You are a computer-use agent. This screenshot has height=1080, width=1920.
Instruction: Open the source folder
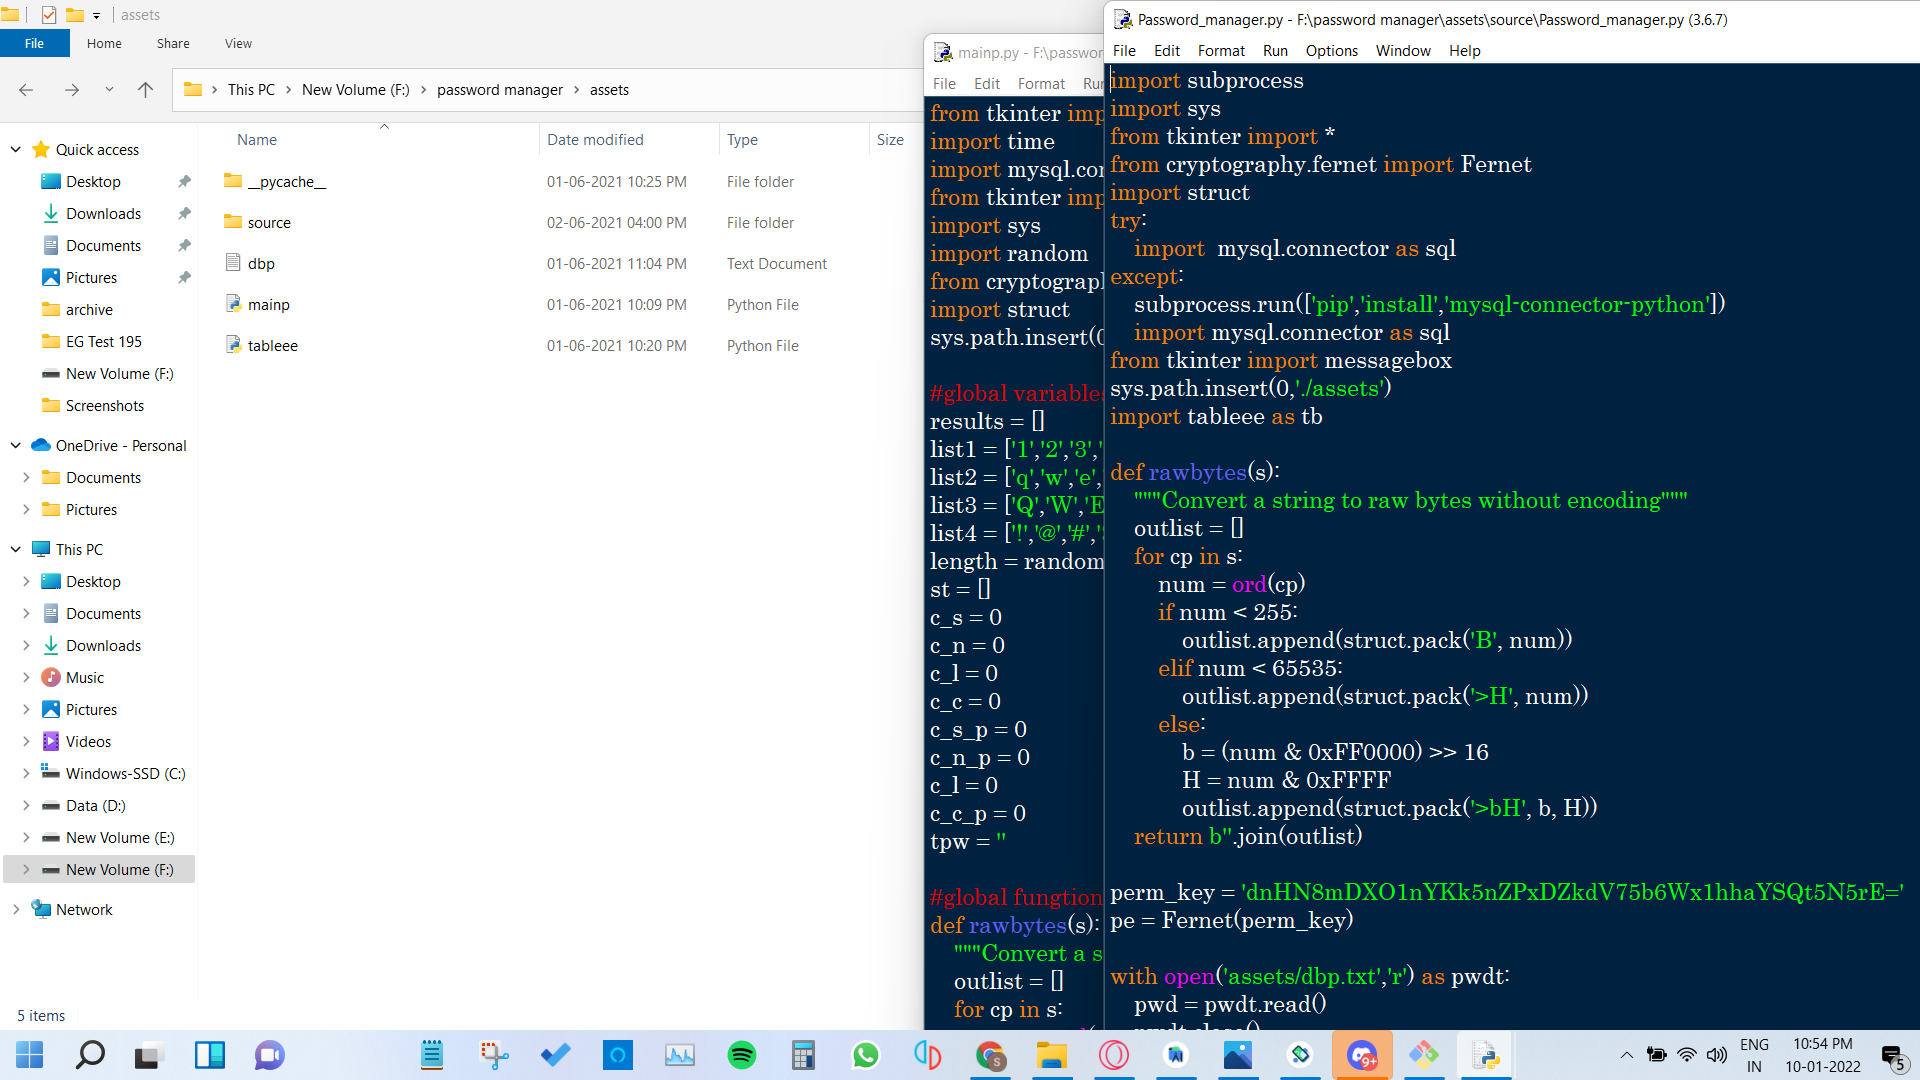pos(269,223)
